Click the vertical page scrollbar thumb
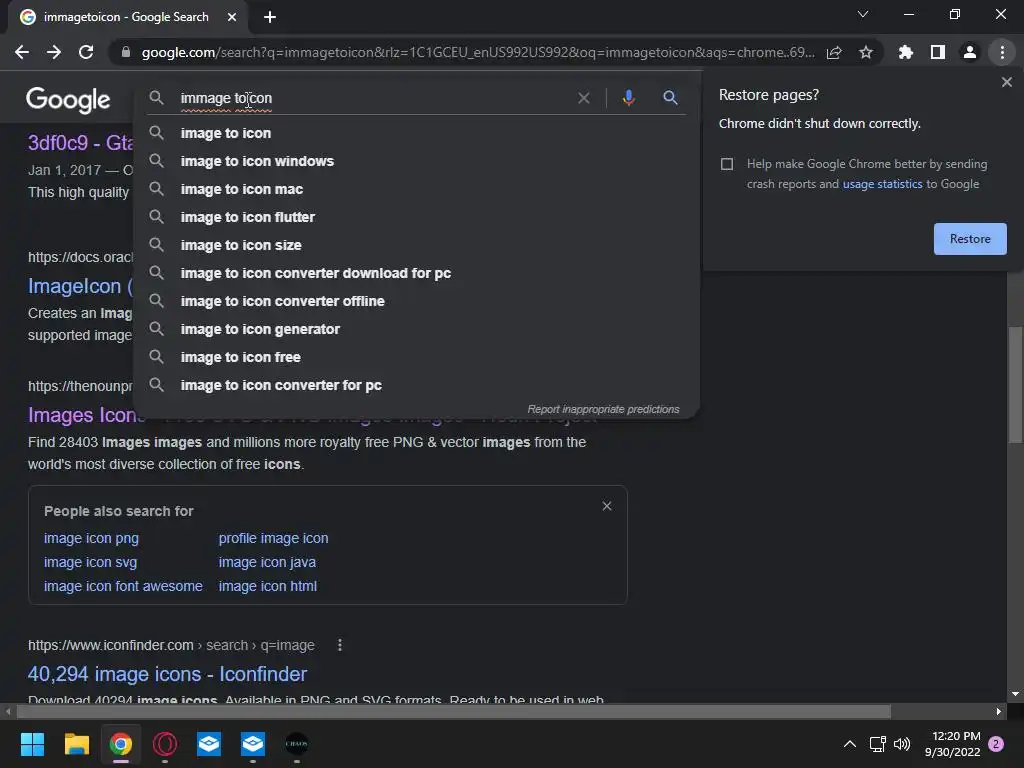The width and height of the screenshot is (1024, 768). (x=1015, y=385)
